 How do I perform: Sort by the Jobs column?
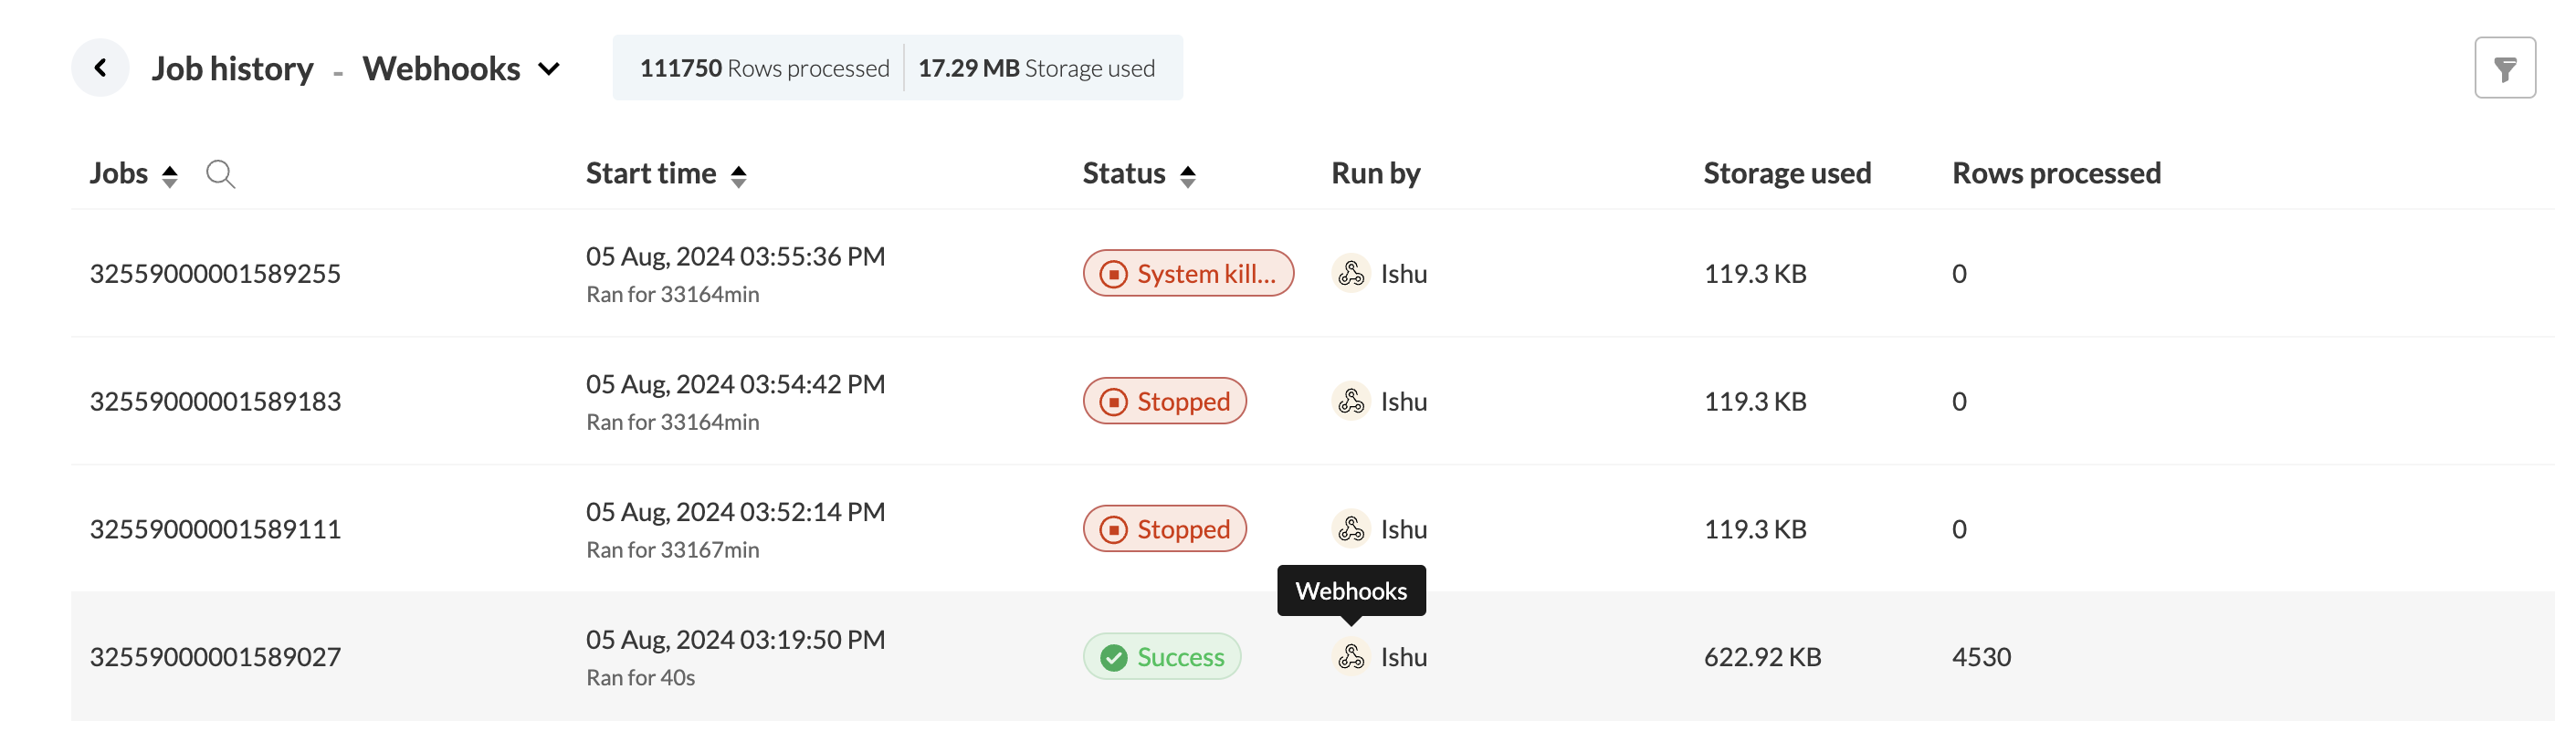click(170, 176)
